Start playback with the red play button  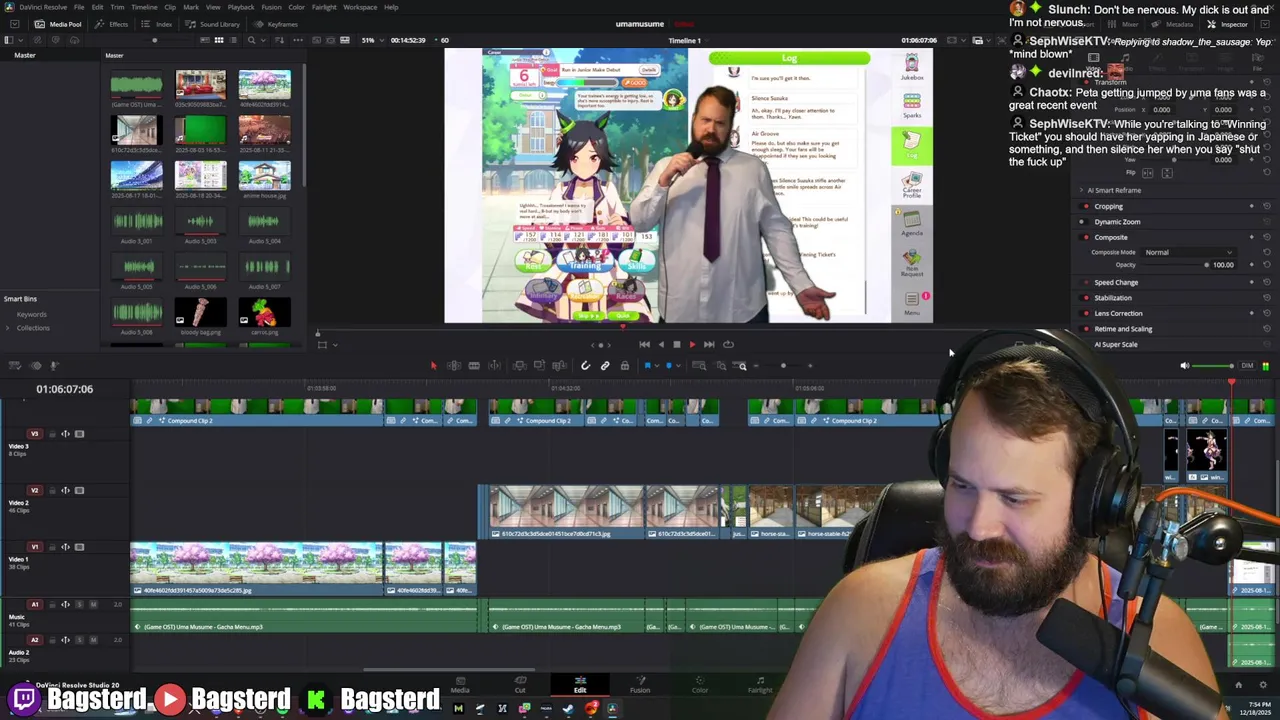tap(692, 344)
